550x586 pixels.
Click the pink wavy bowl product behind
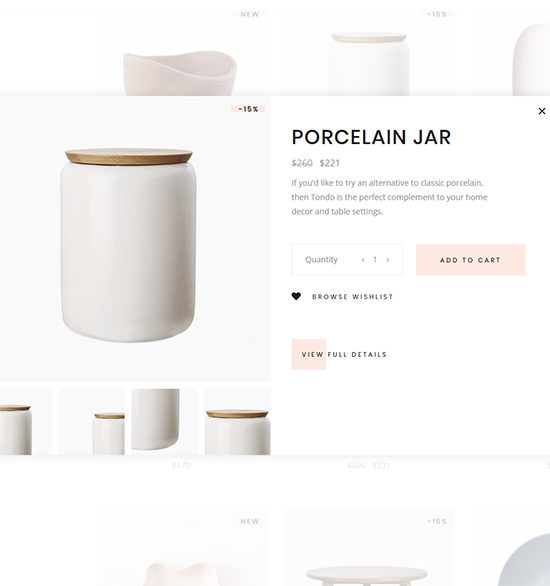(x=180, y=73)
